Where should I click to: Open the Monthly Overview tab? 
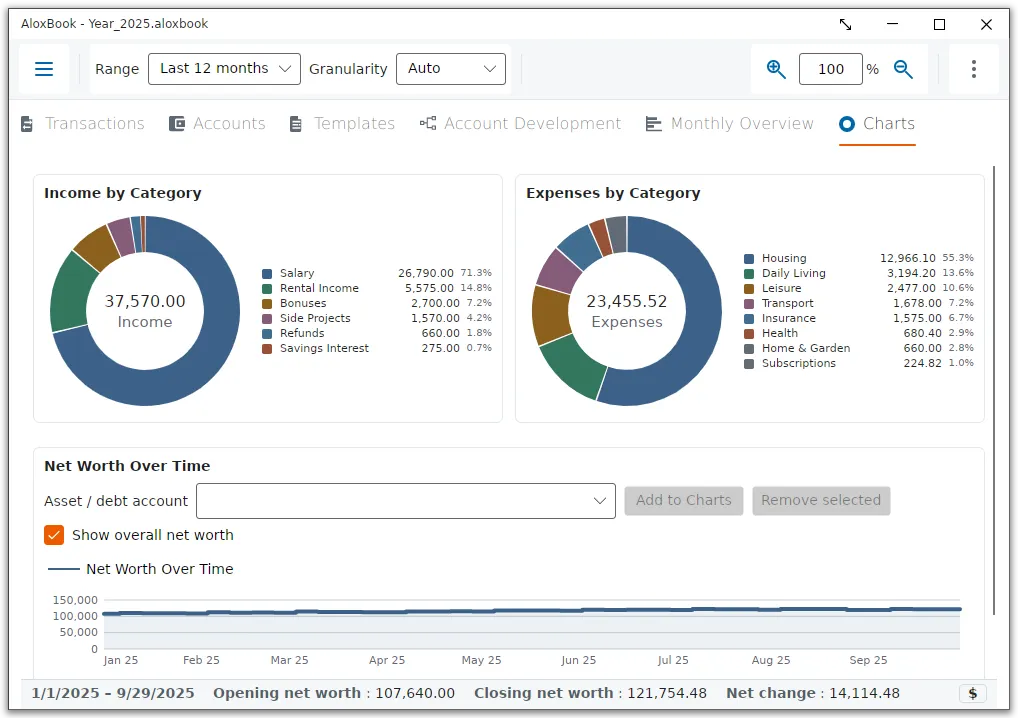tap(742, 123)
